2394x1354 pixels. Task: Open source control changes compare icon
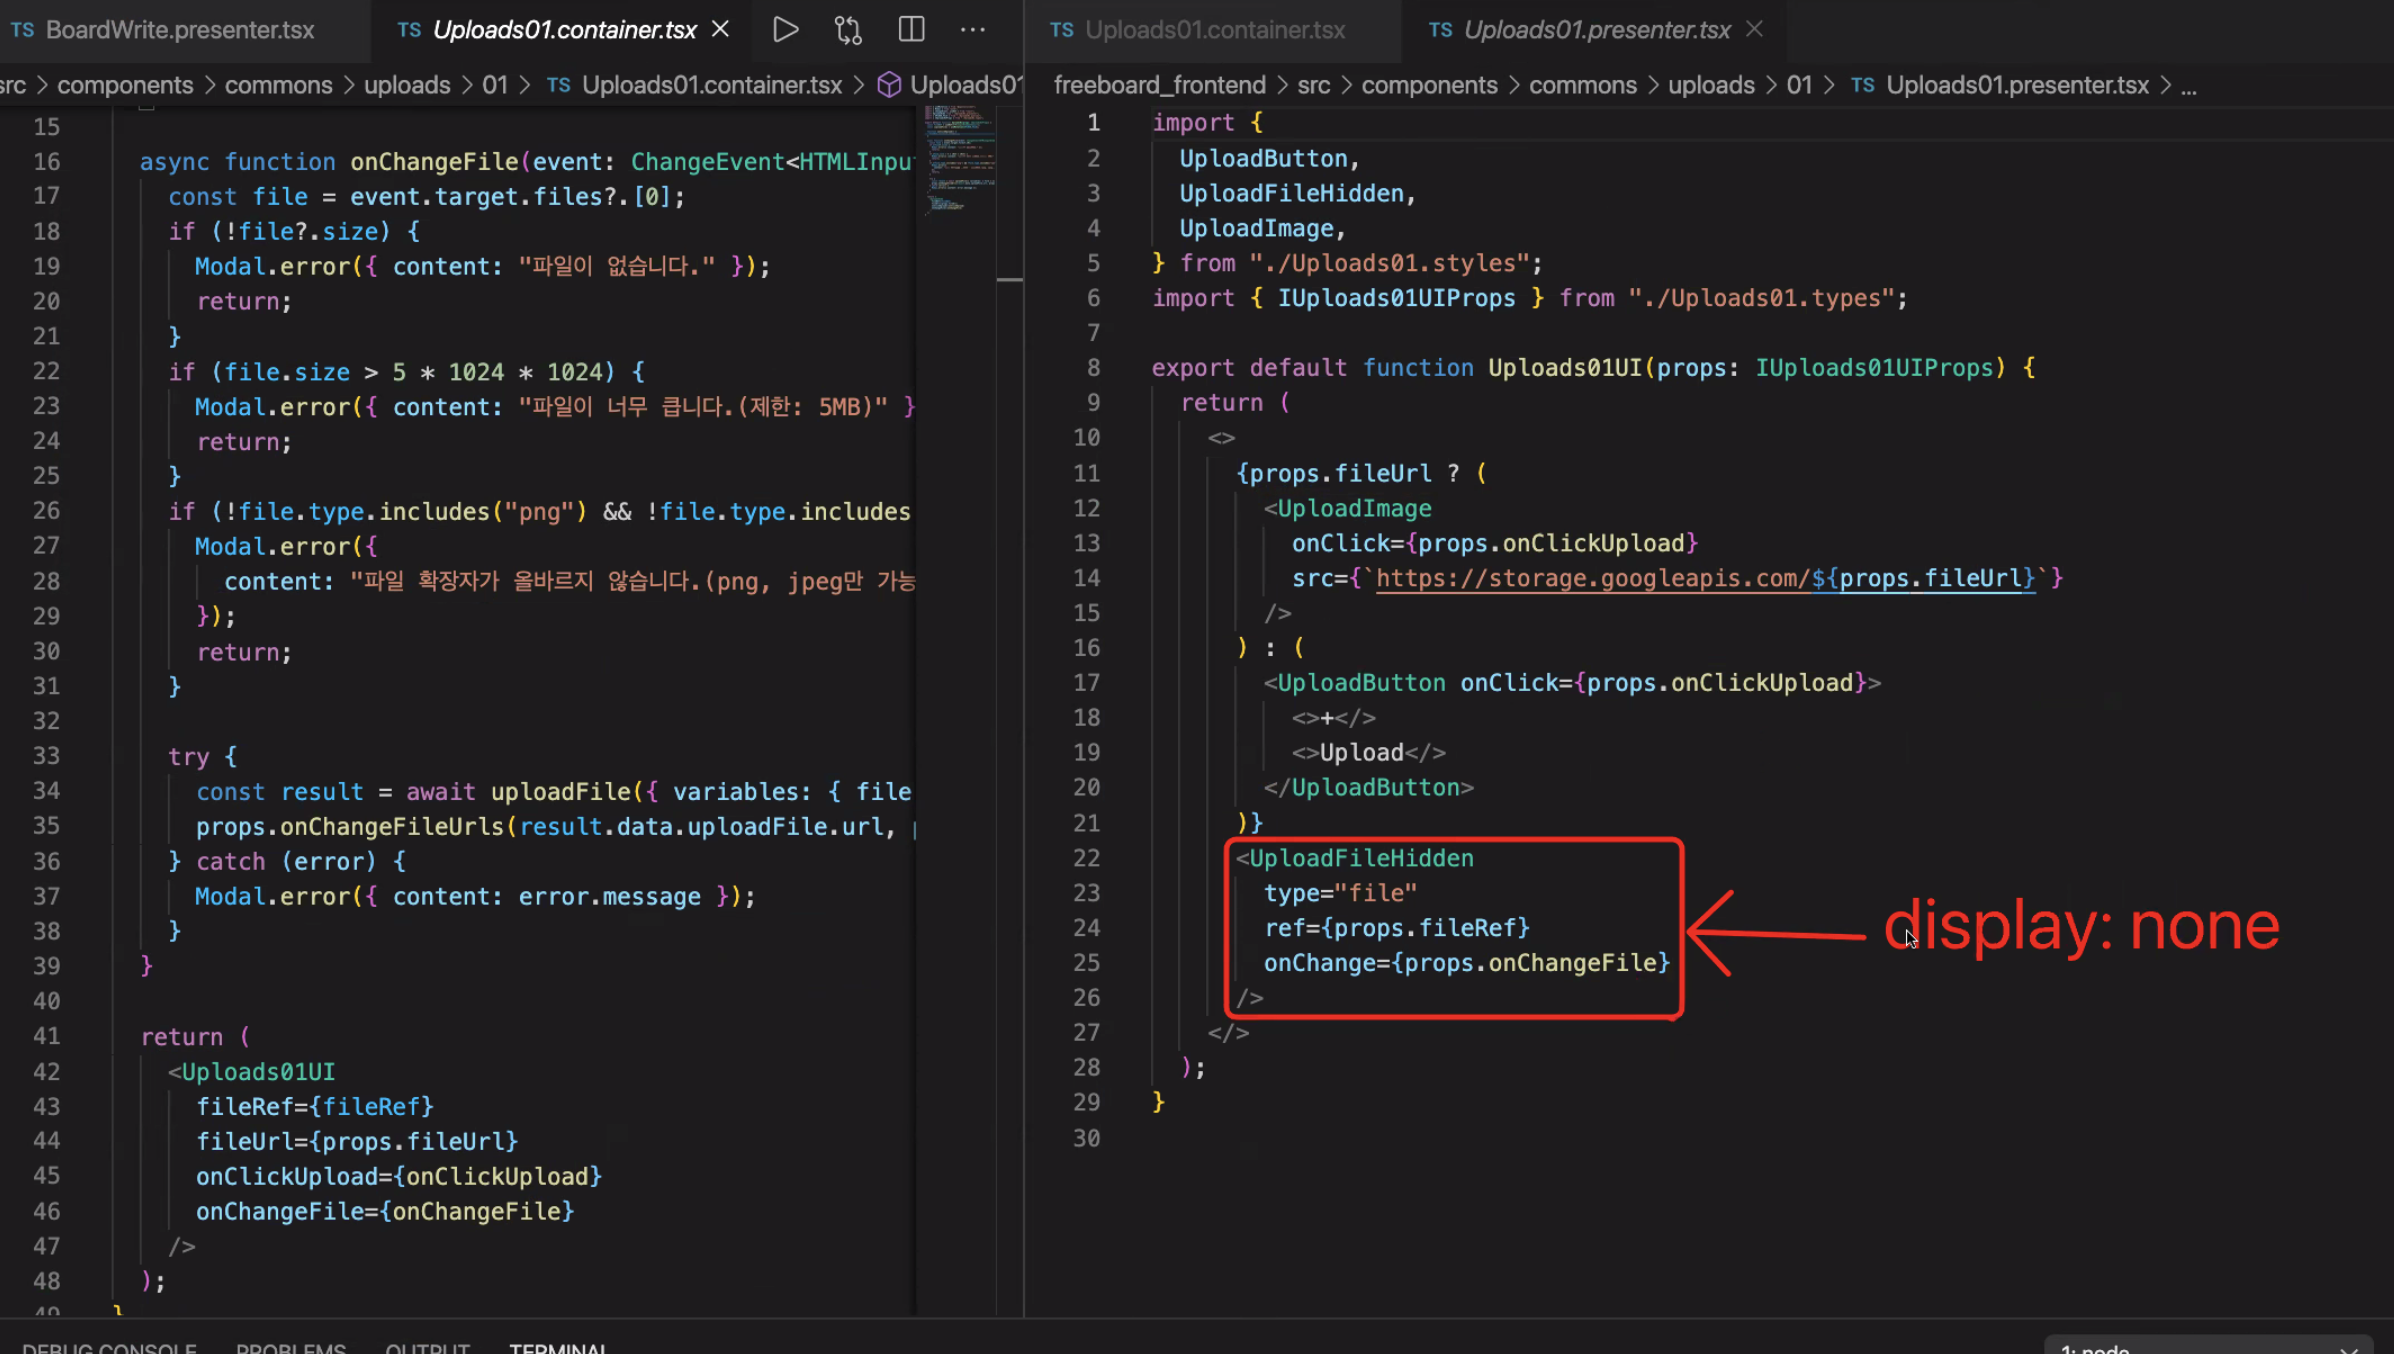[848, 30]
